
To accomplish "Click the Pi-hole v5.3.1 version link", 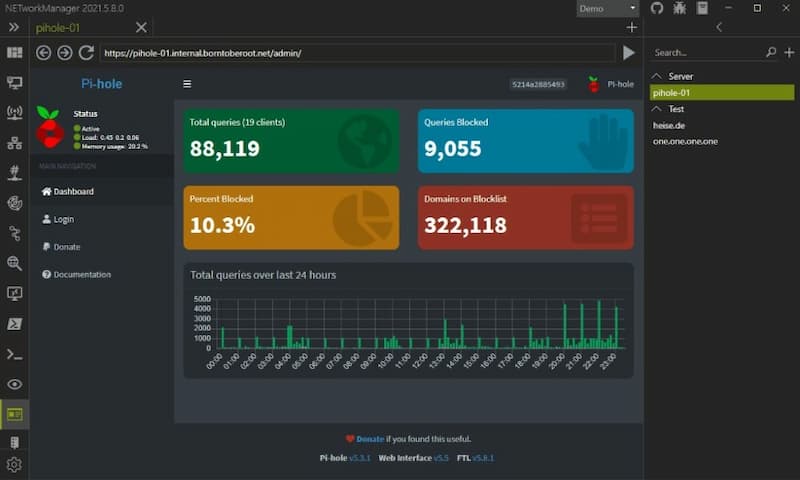I will click(x=360, y=458).
